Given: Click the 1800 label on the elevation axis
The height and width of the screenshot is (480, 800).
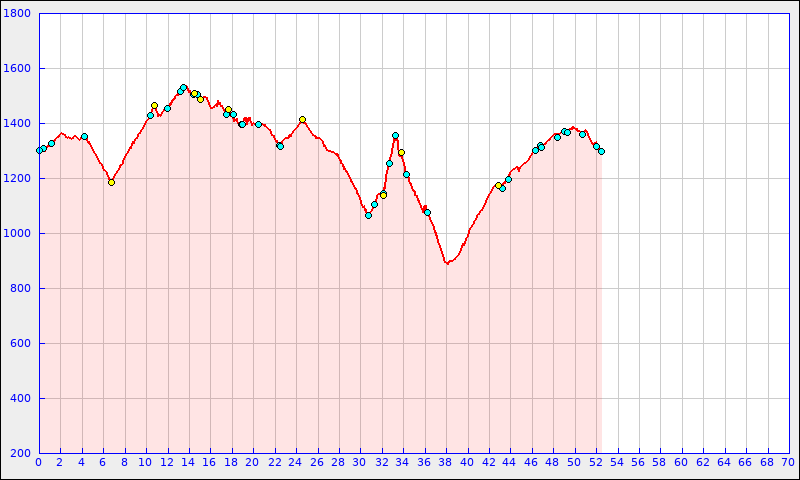Looking at the screenshot, I should (x=18, y=14).
